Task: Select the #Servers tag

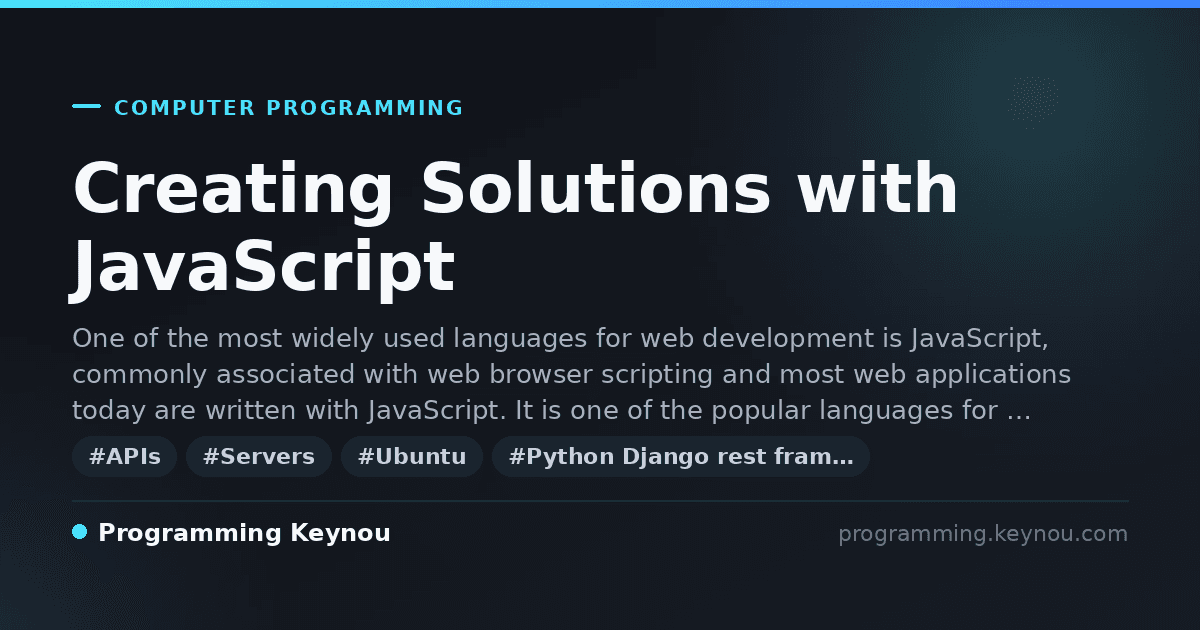Action: click(259, 457)
